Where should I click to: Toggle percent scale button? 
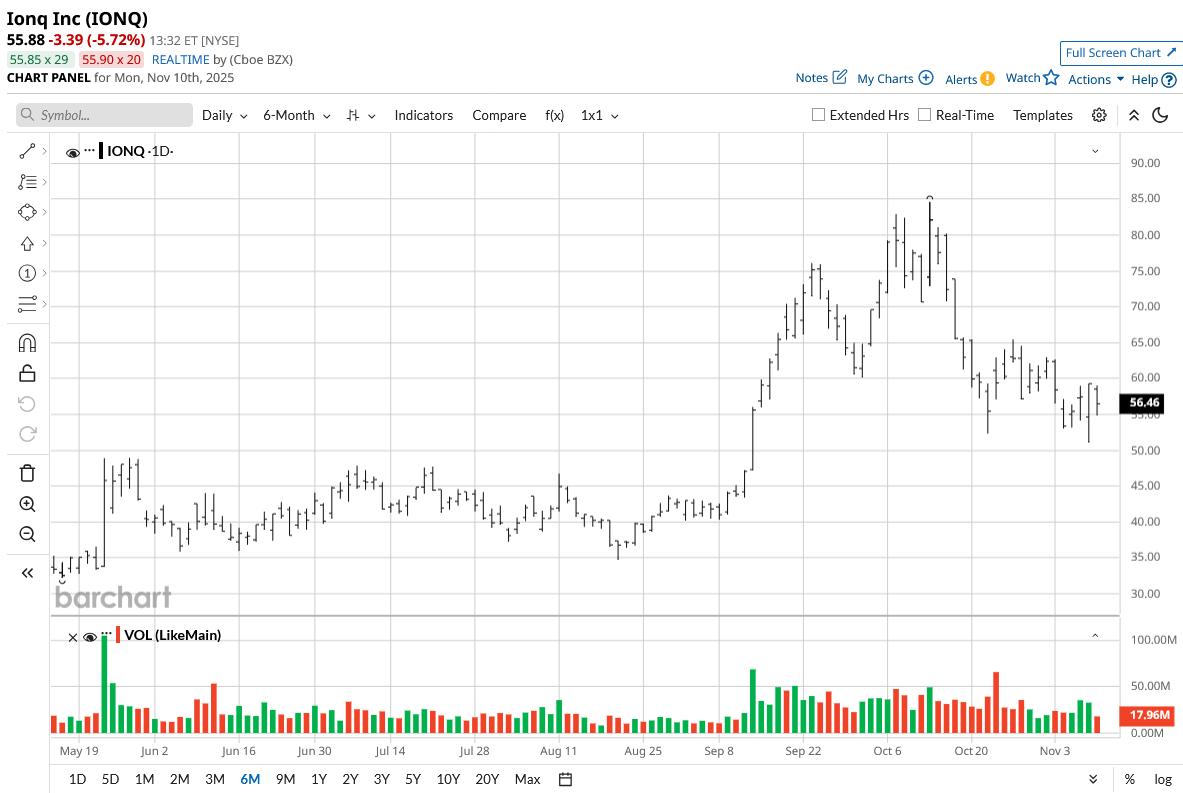[1129, 779]
